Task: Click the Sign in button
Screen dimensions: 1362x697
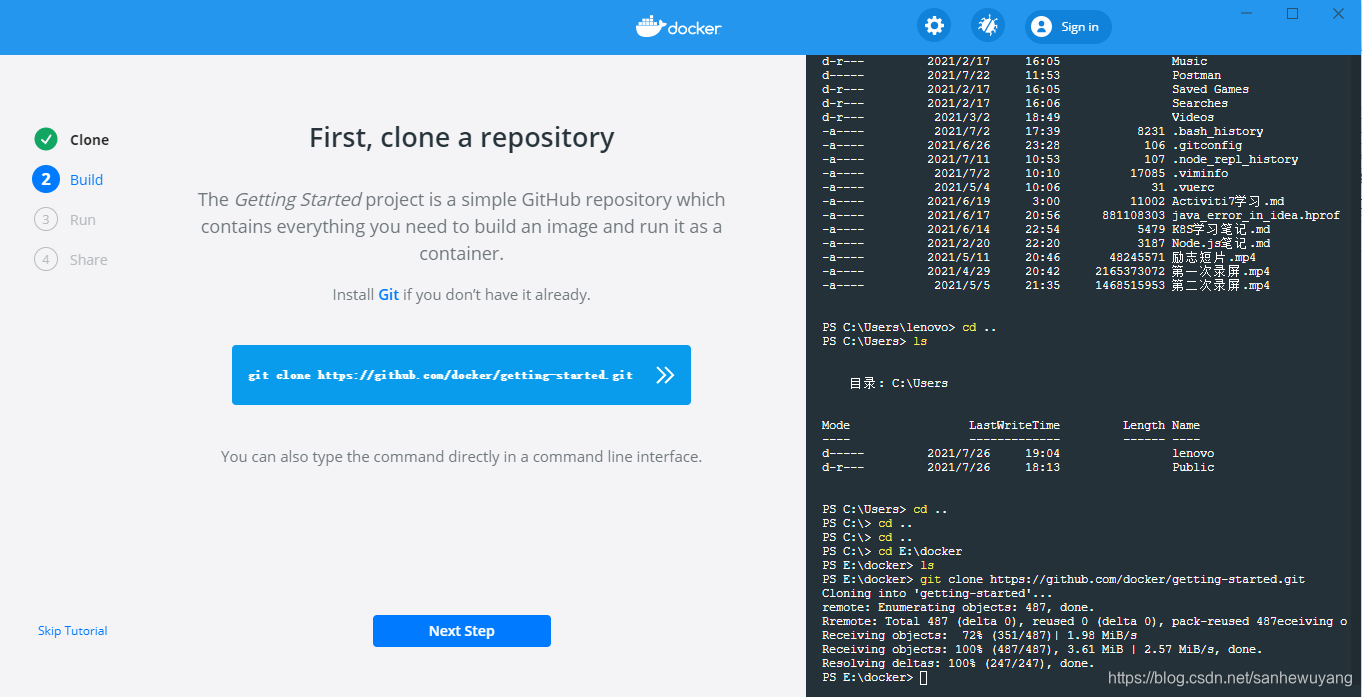Action: (1068, 27)
